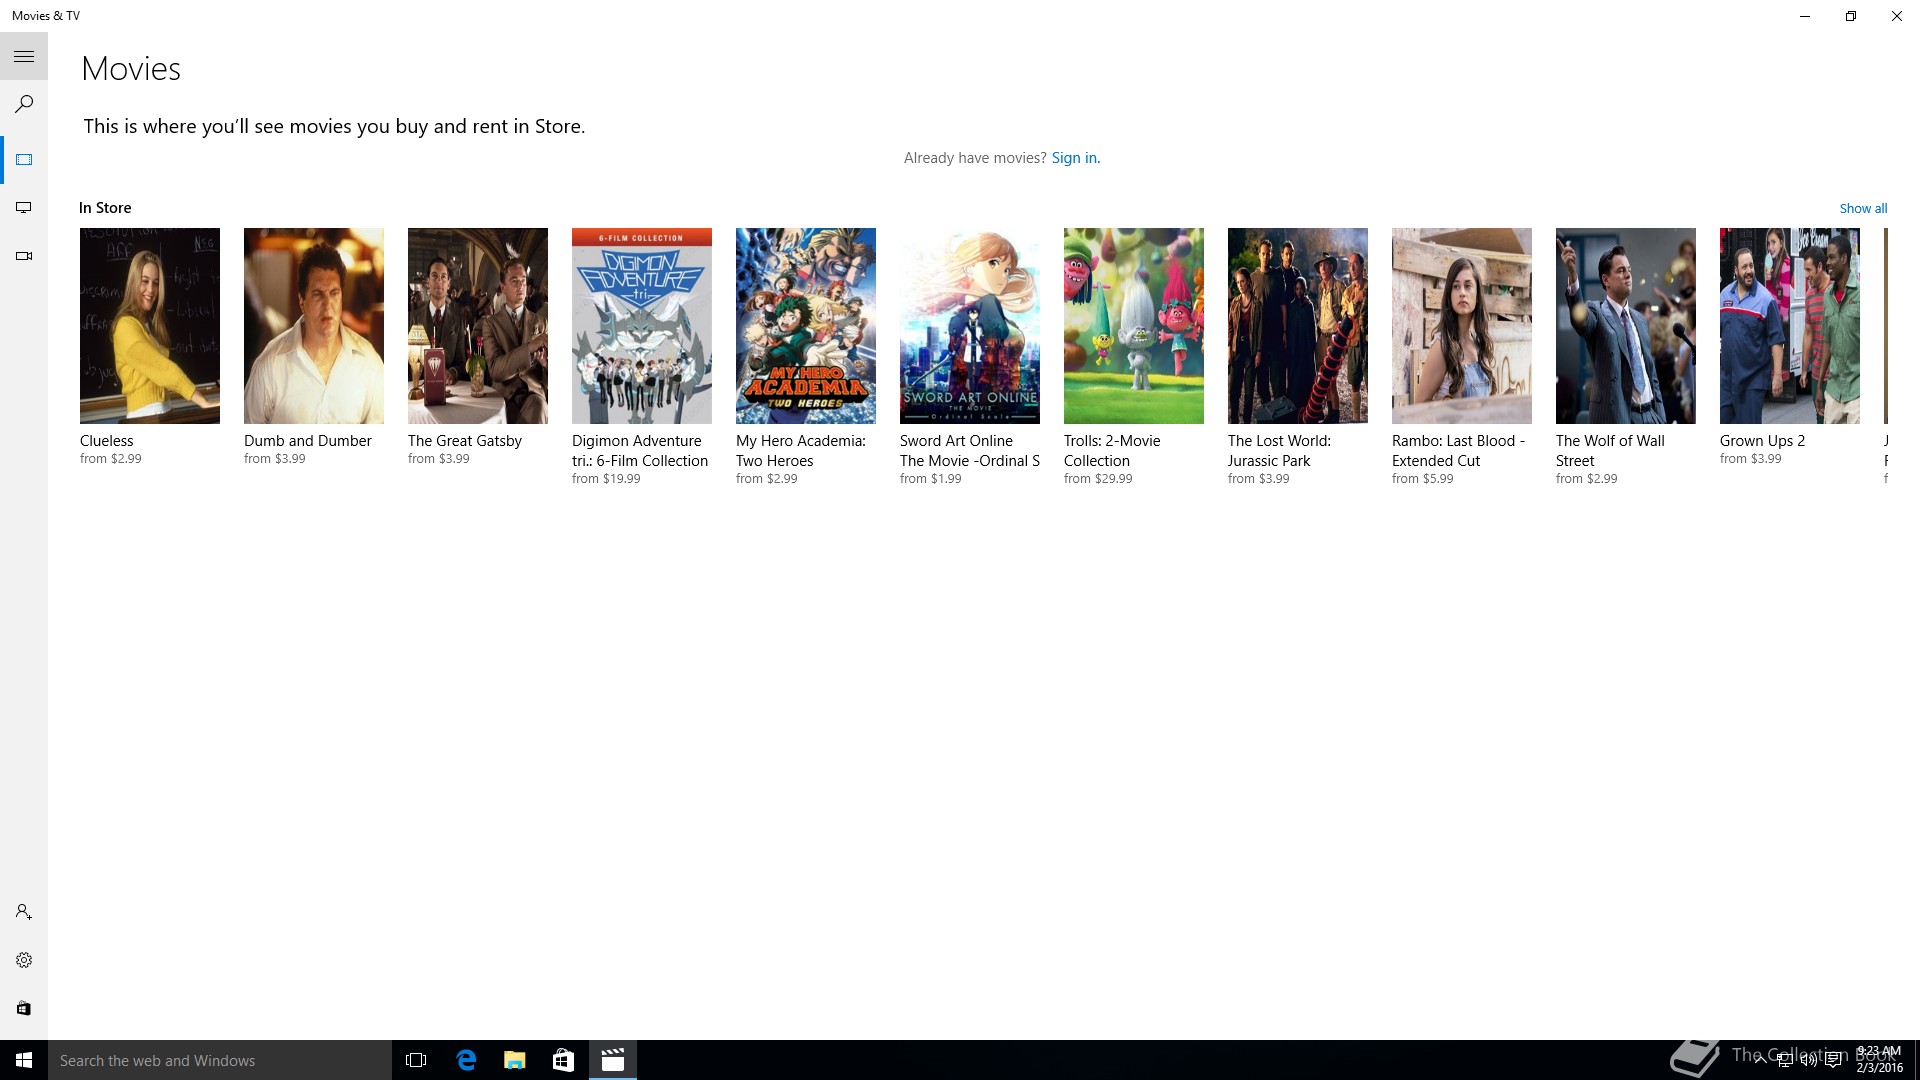
Task: Switch to the TV shows sidebar icon
Action: (24, 208)
